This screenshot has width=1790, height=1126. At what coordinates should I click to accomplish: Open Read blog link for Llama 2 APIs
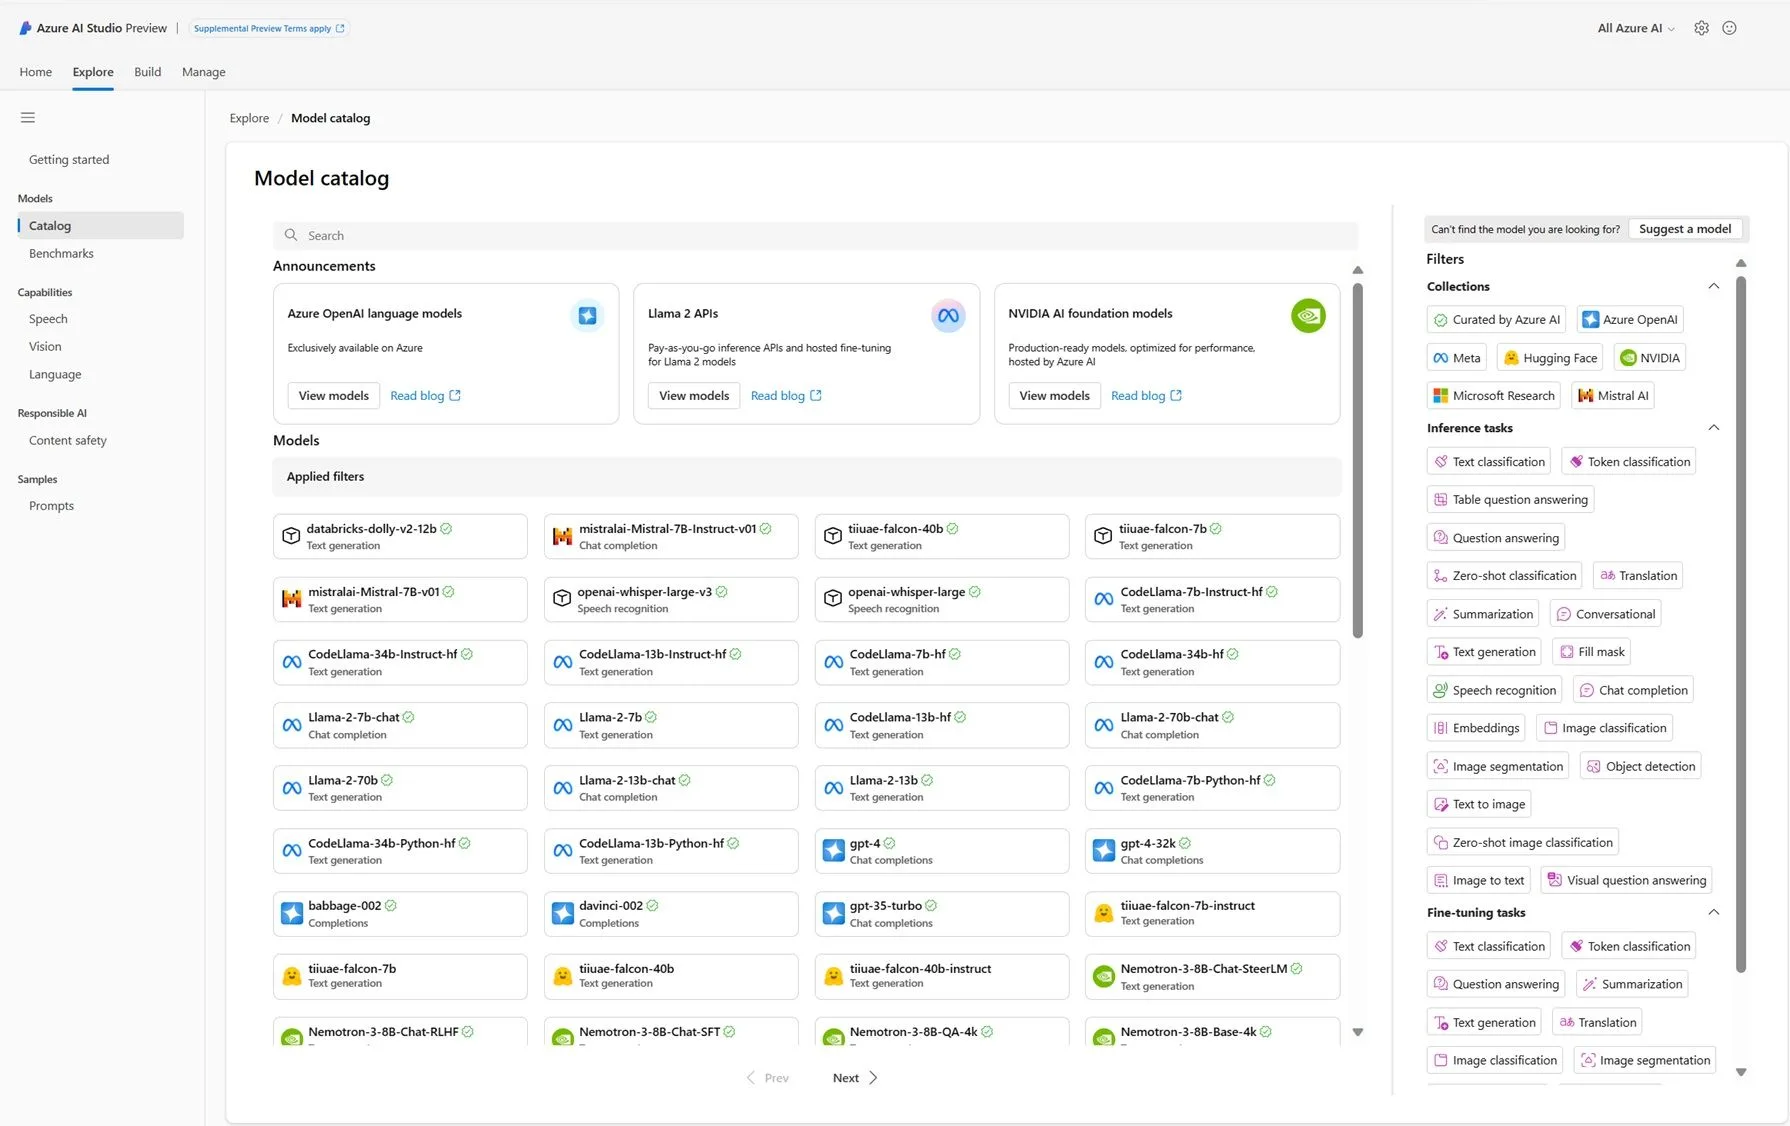(x=785, y=396)
